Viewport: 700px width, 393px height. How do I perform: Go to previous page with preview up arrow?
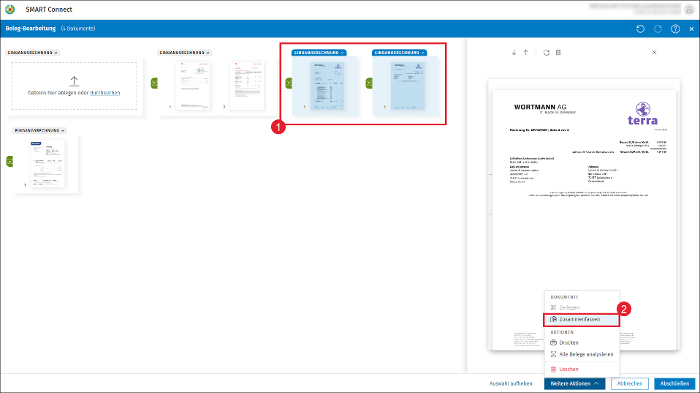click(x=526, y=52)
